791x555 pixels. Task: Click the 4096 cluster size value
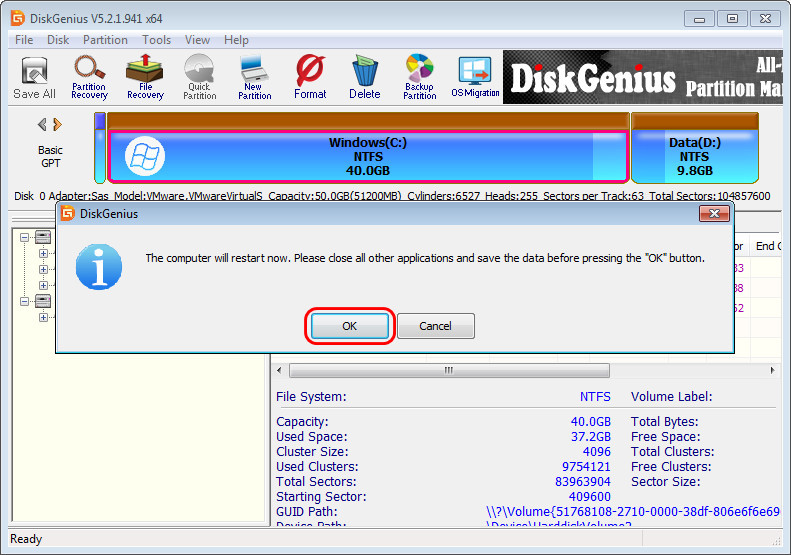coord(596,452)
